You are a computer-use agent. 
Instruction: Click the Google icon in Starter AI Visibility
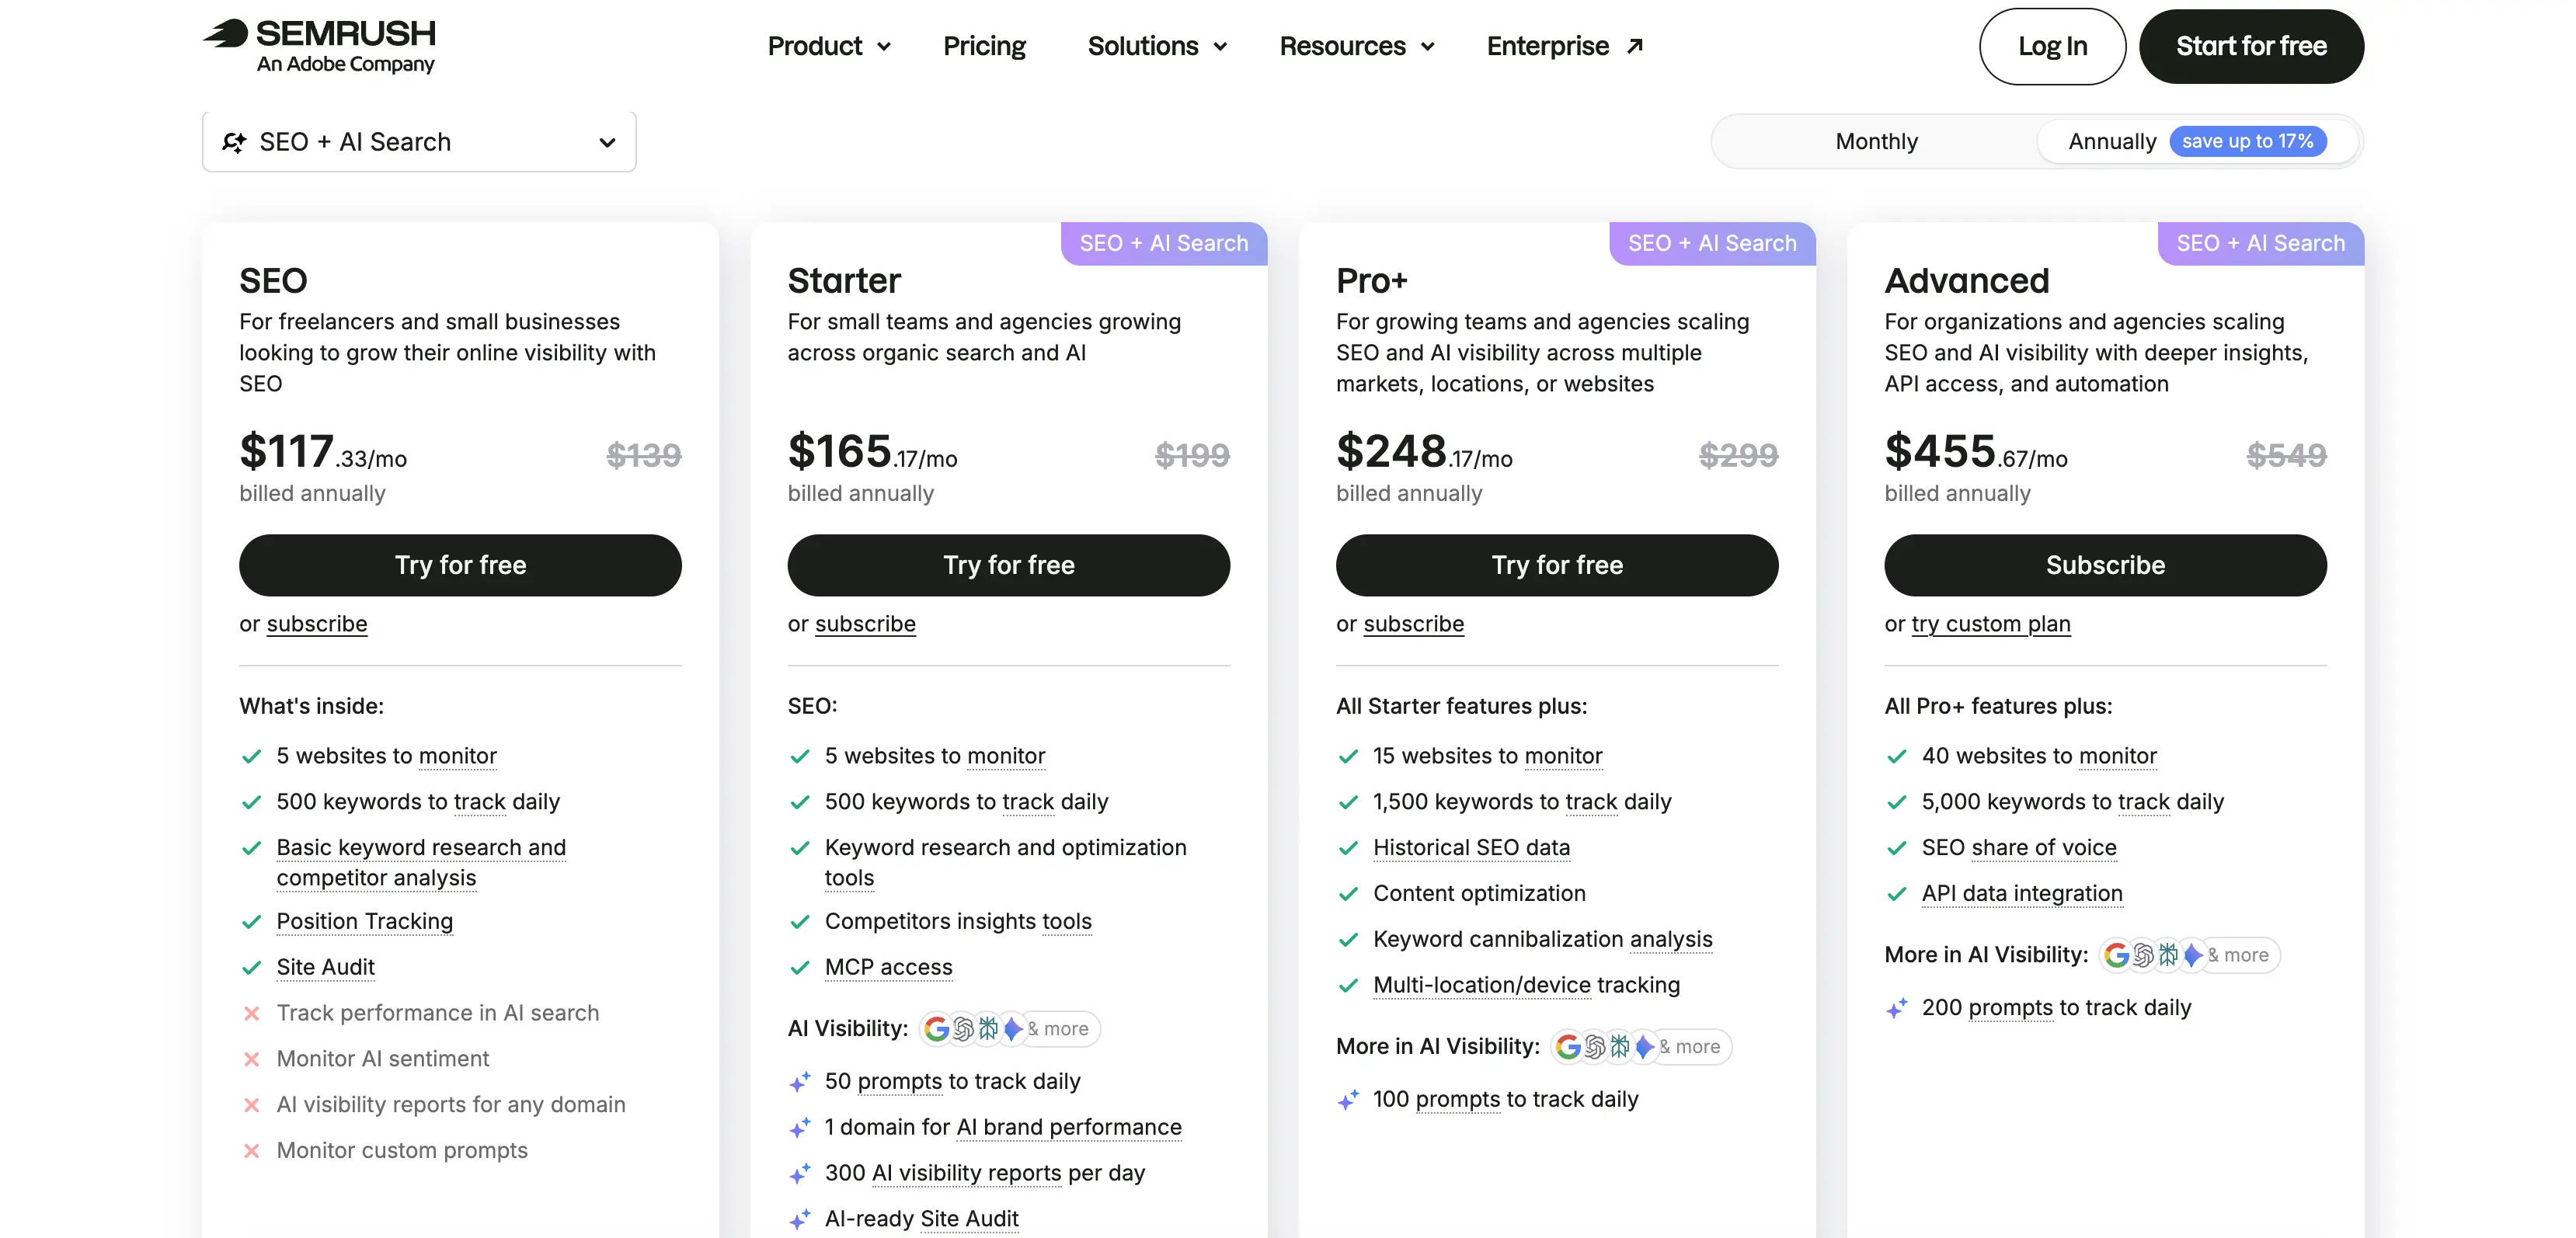(937, 1029)
